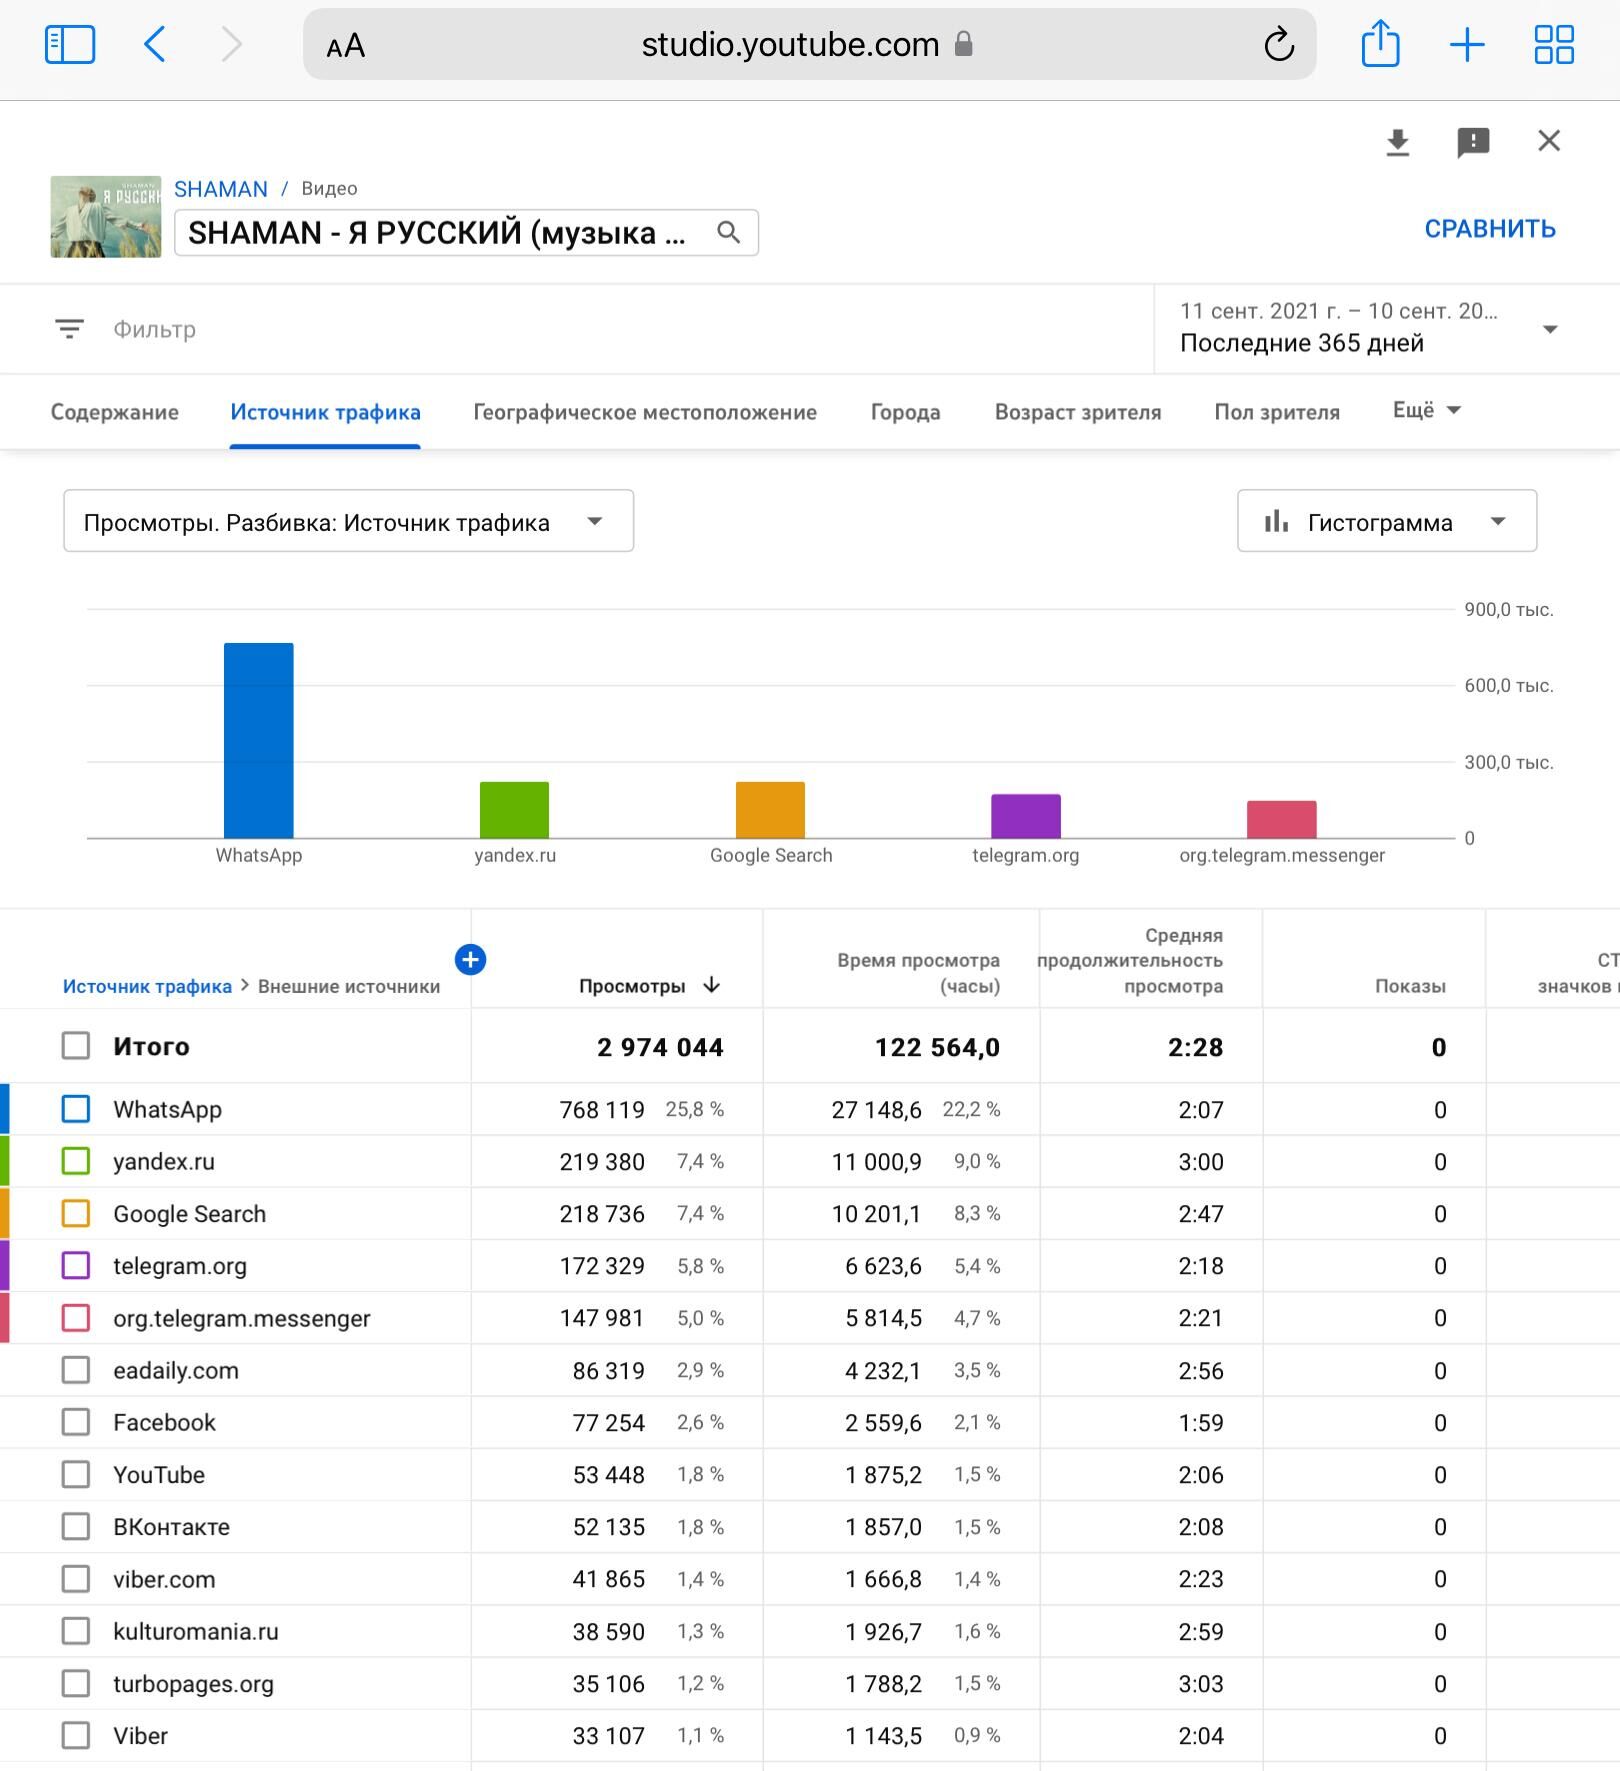Check the viber.com row checkbox
This screenshot has width=1620, height=1771.
pyautogui.click(x=76, y=1579)
